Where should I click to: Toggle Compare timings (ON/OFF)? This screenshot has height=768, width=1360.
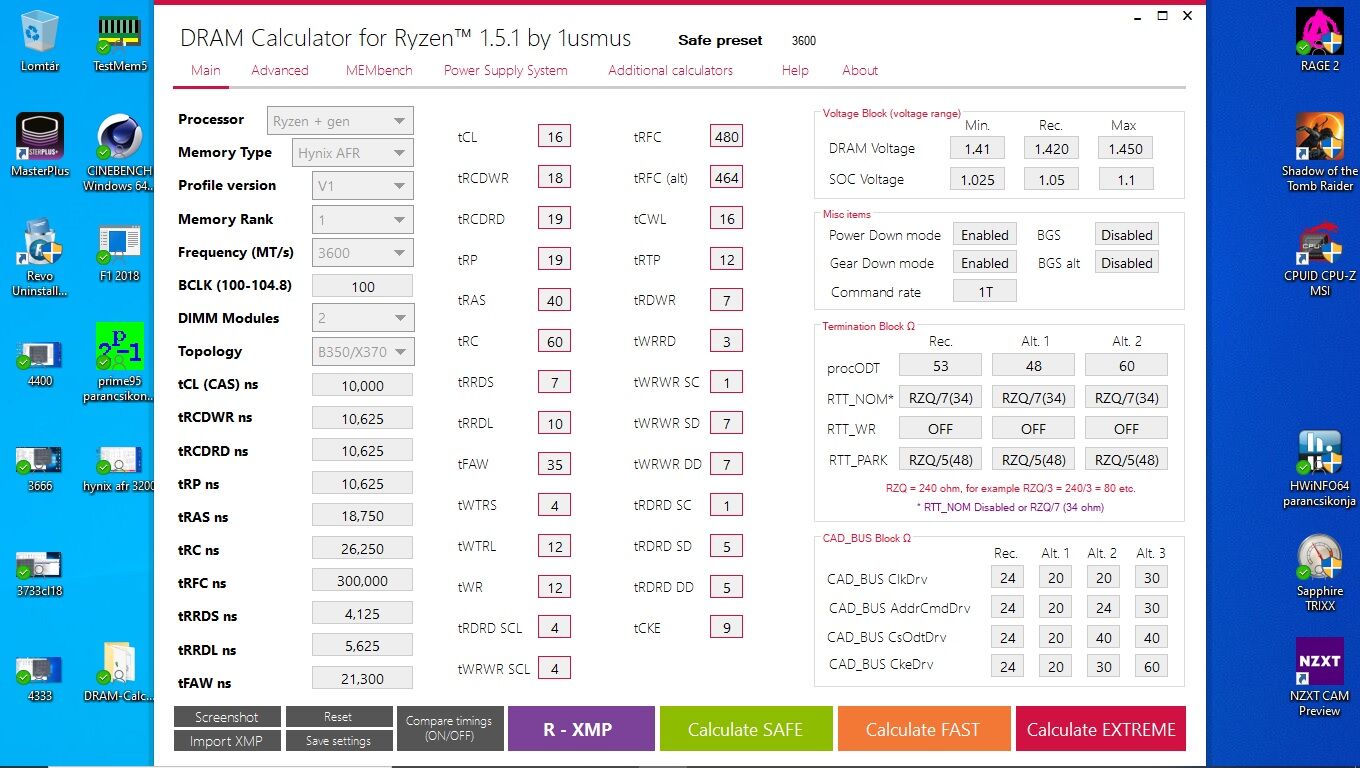tap(449, 729)
